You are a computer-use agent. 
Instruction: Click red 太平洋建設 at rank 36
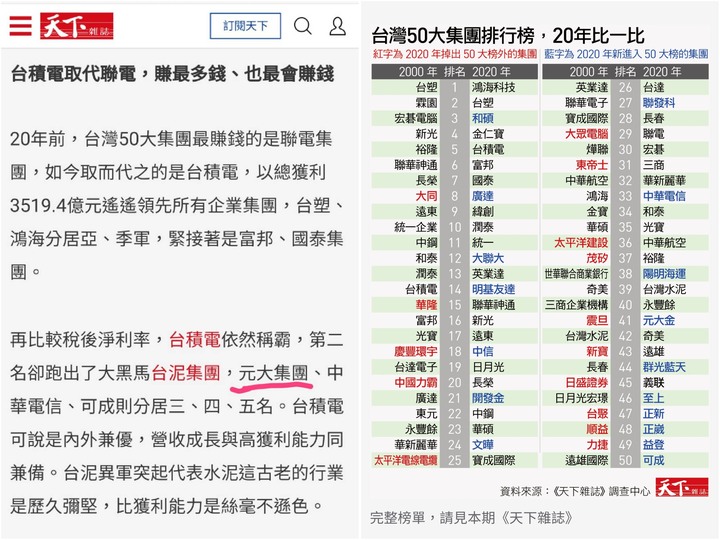tap(581, 243)
